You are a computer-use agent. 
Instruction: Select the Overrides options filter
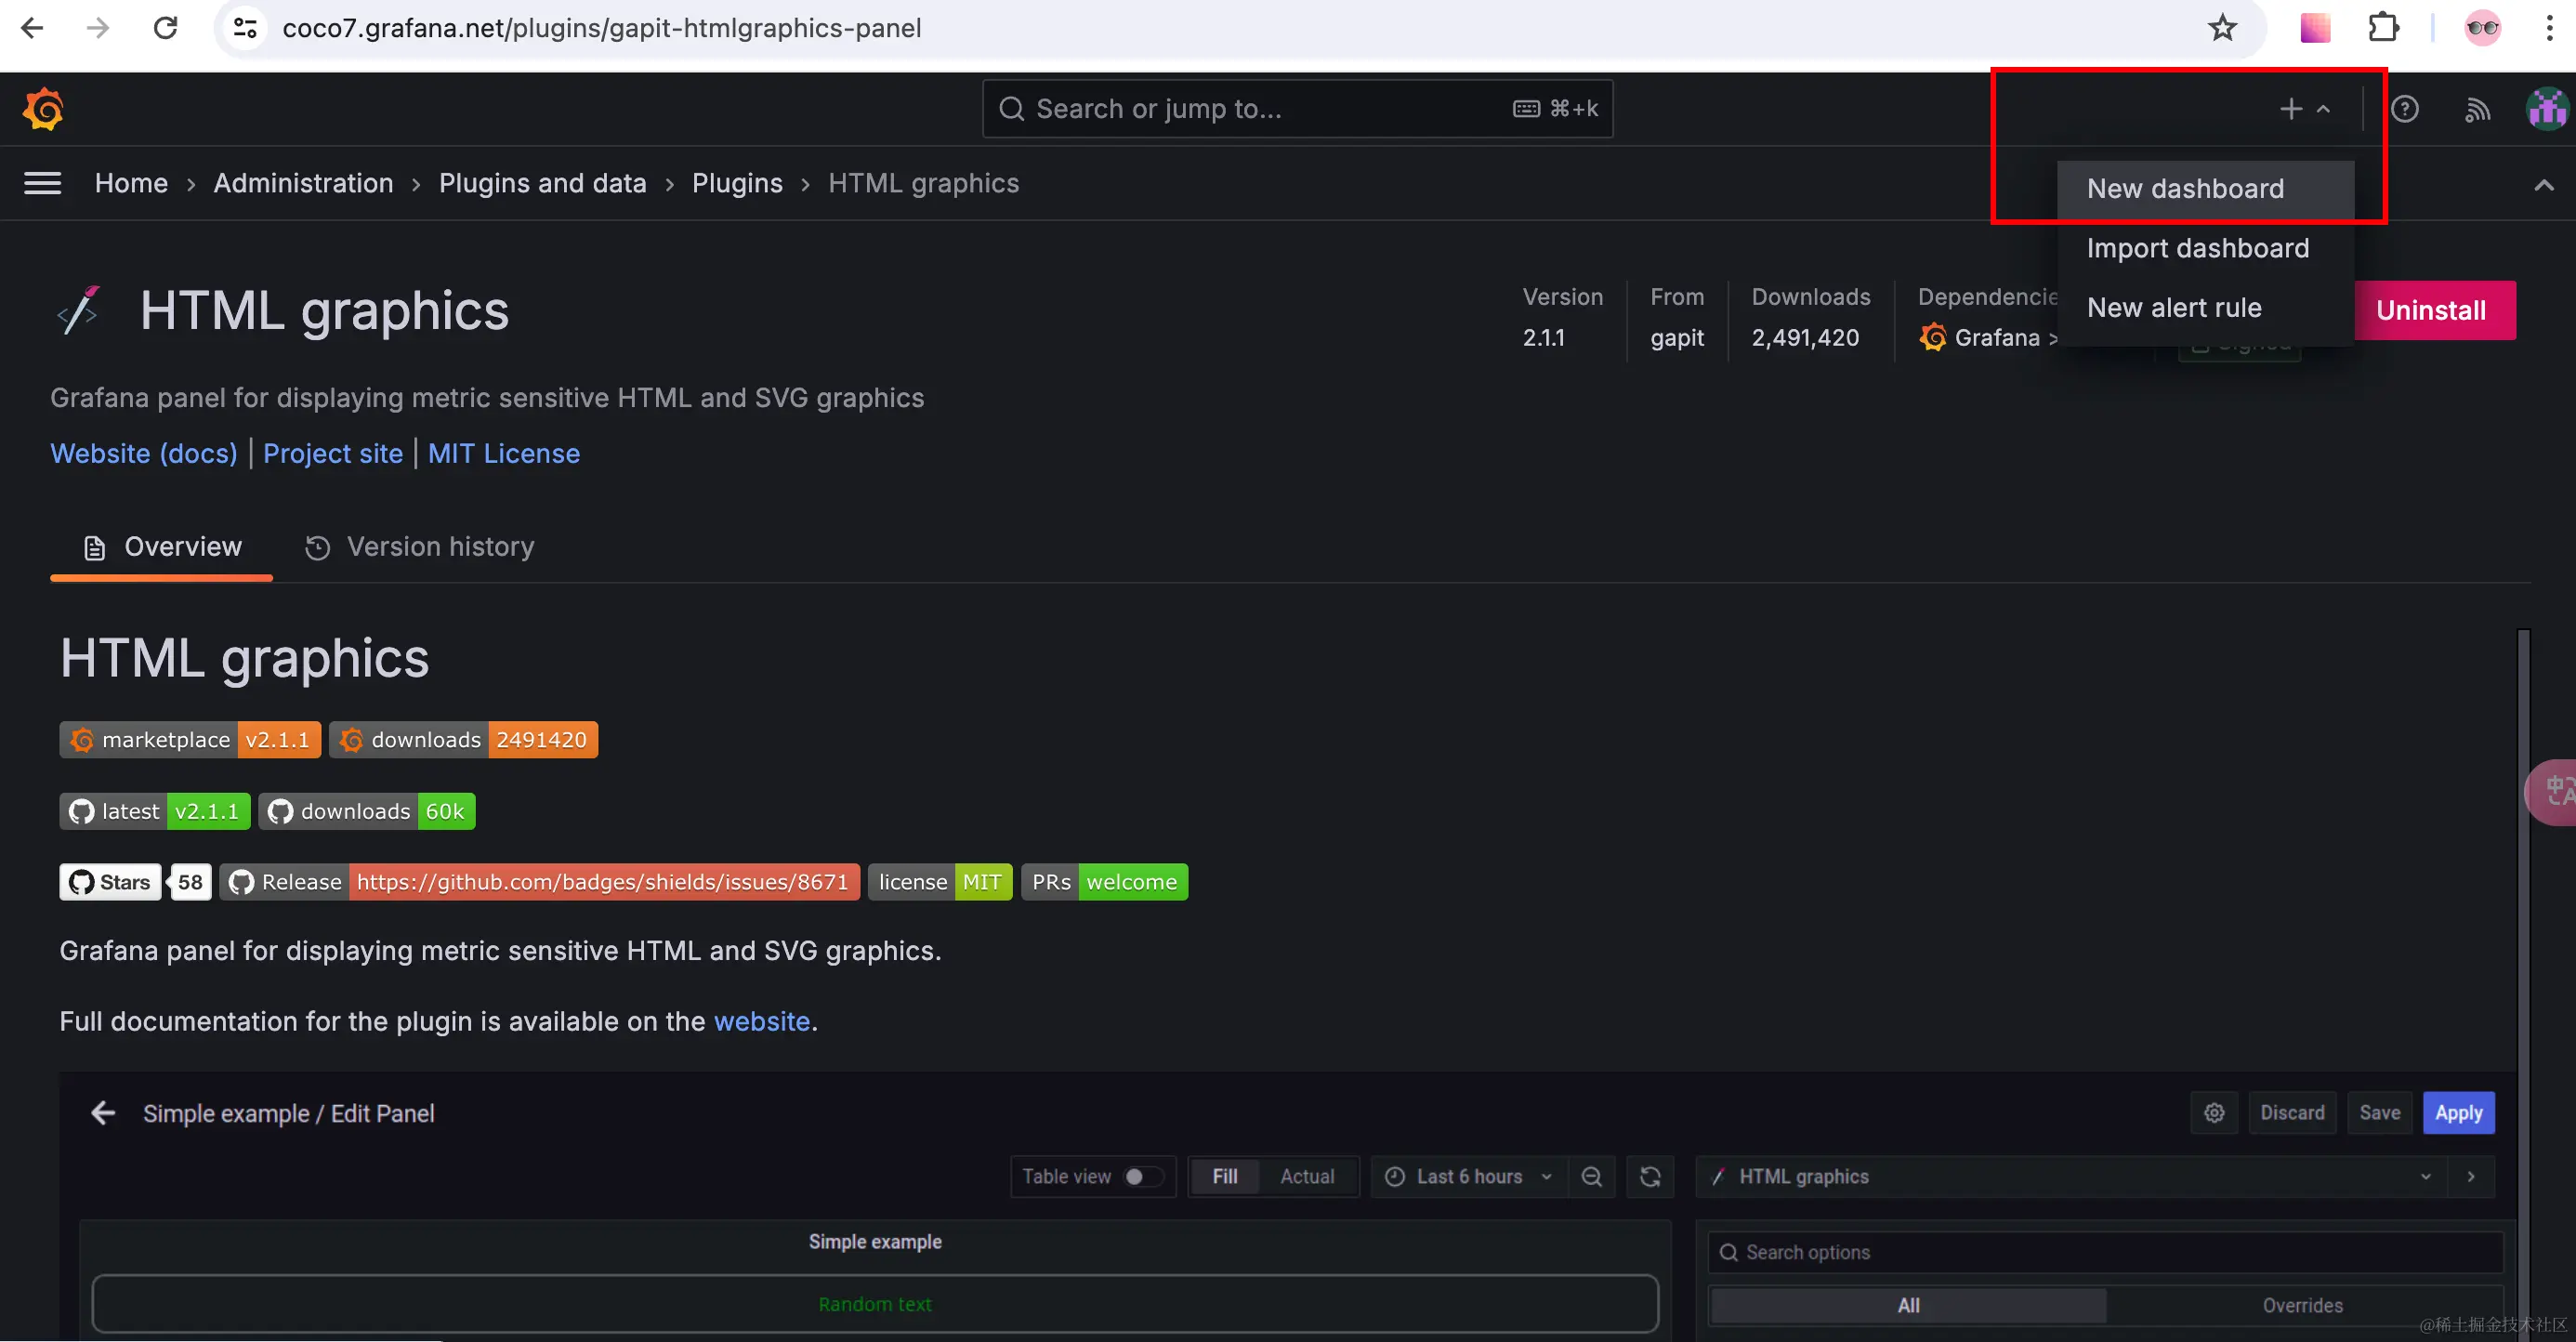tap(2302, 1305)
